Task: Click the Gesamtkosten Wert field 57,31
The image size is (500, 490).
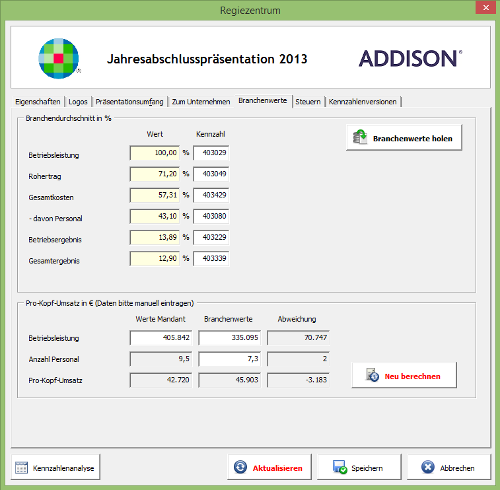Action: 155,195
